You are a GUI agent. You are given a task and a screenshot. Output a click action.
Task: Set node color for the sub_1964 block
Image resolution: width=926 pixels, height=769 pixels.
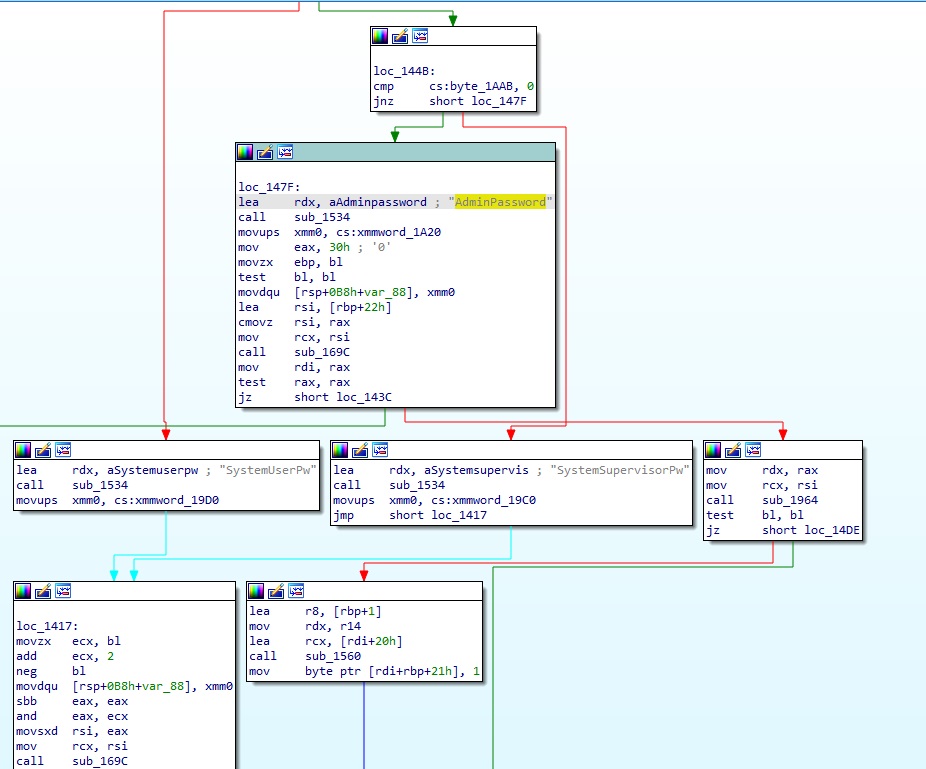point(714,450)
